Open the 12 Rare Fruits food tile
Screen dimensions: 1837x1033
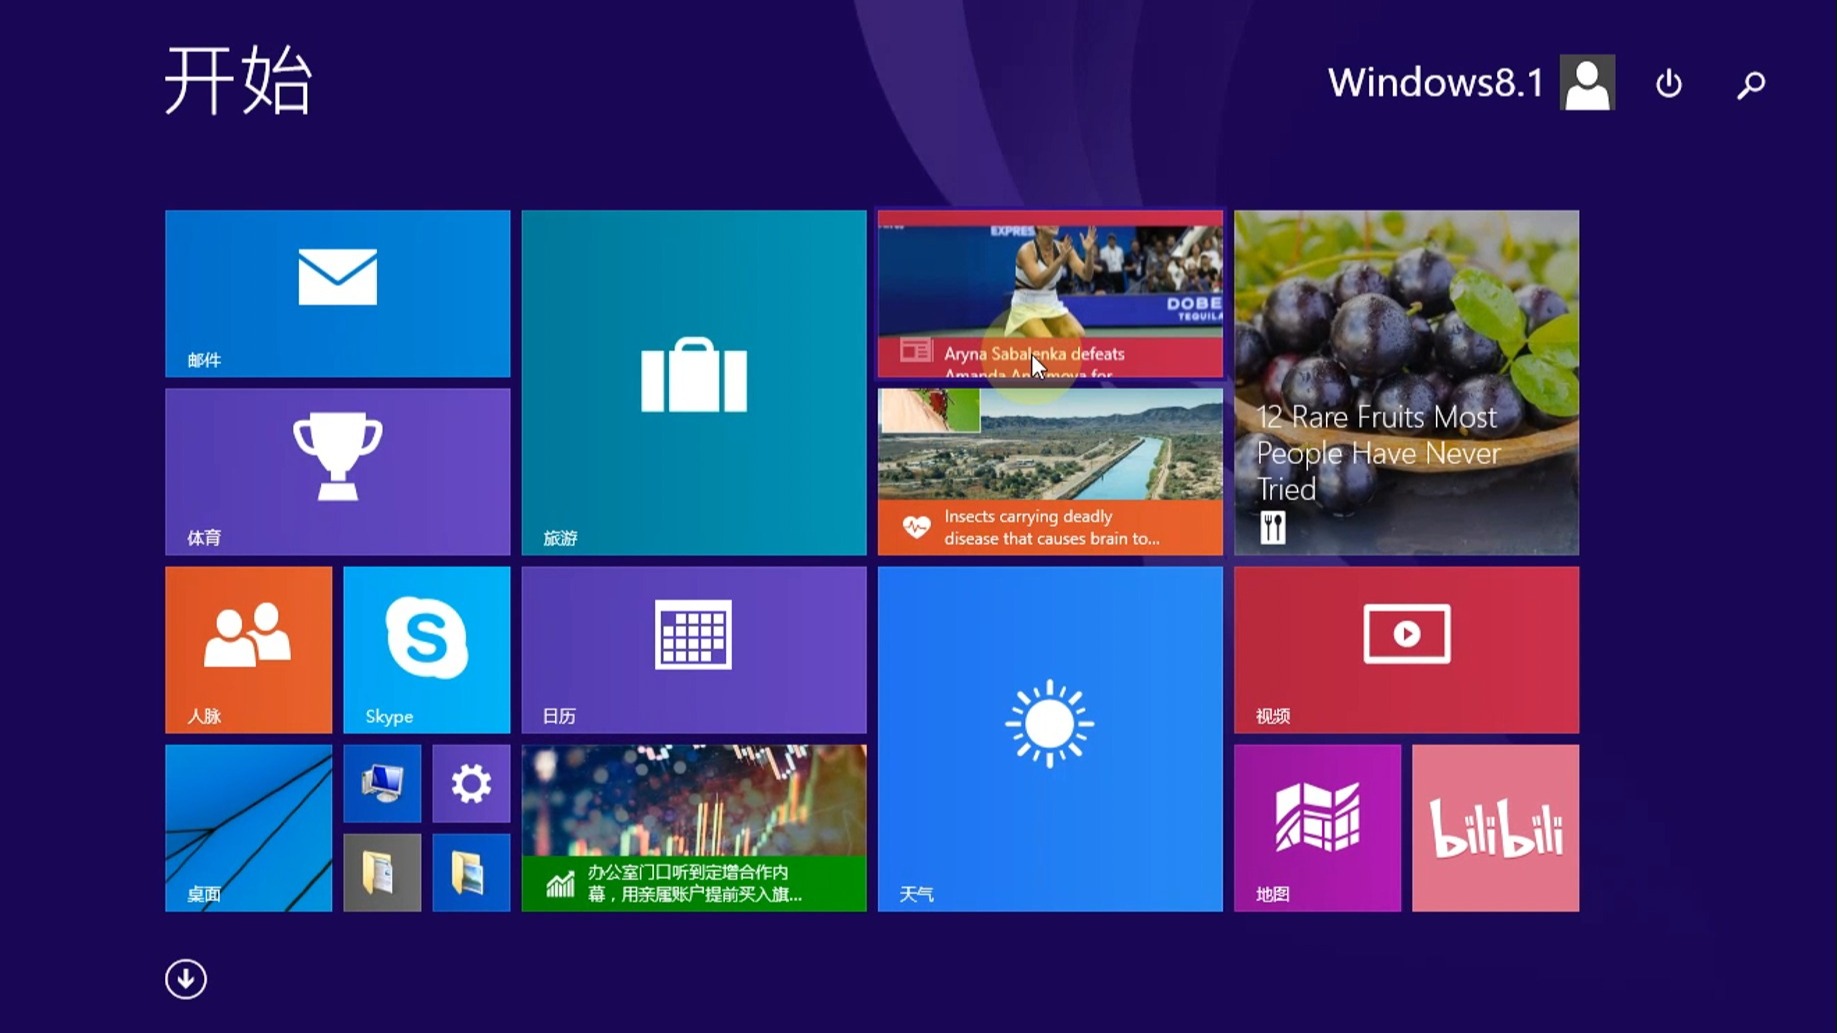tap(1406, 382)
